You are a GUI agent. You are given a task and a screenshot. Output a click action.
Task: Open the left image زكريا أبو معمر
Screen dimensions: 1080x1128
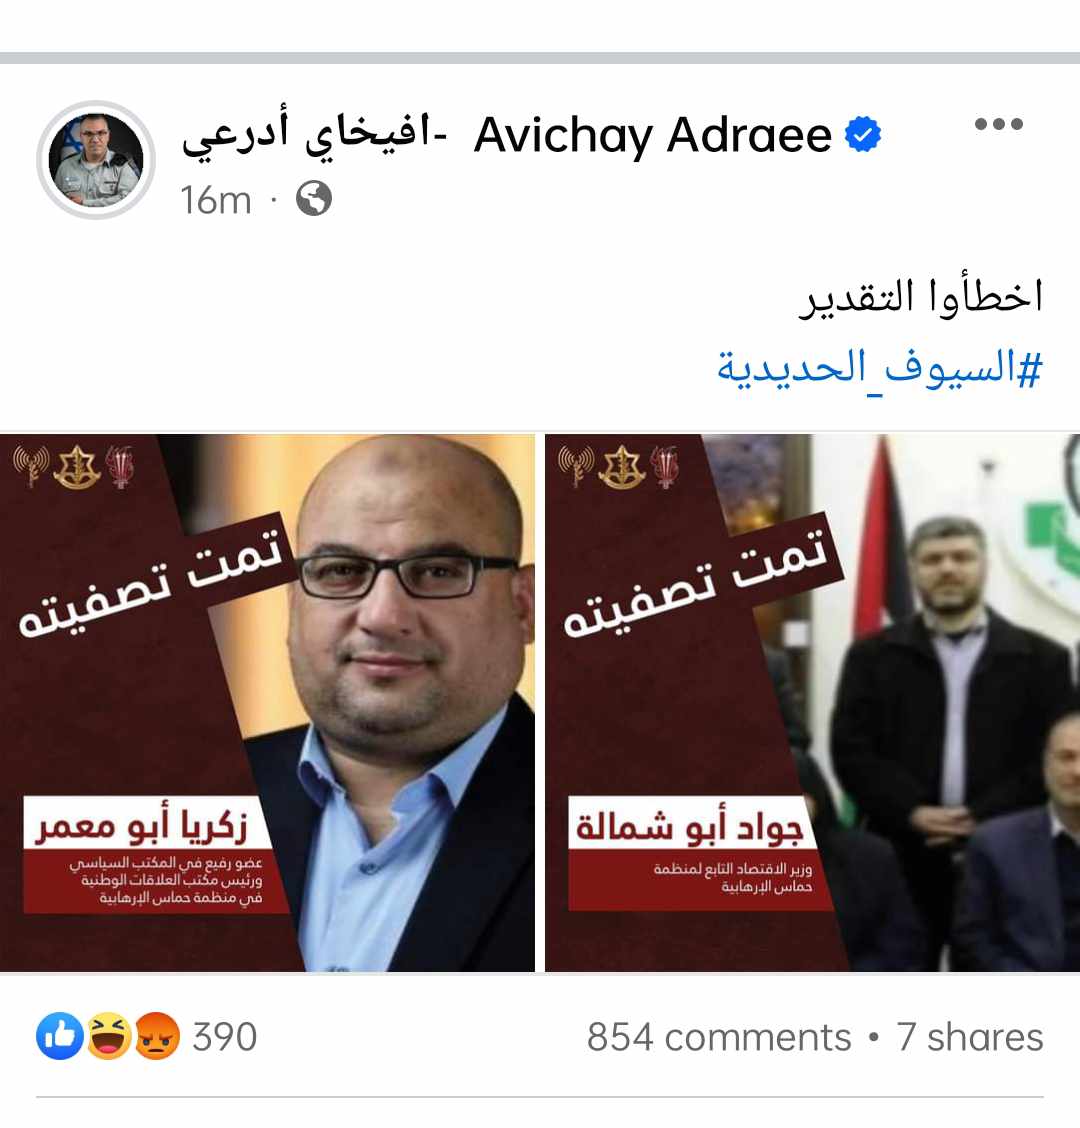pyautogui.click(x=267, y=703)
